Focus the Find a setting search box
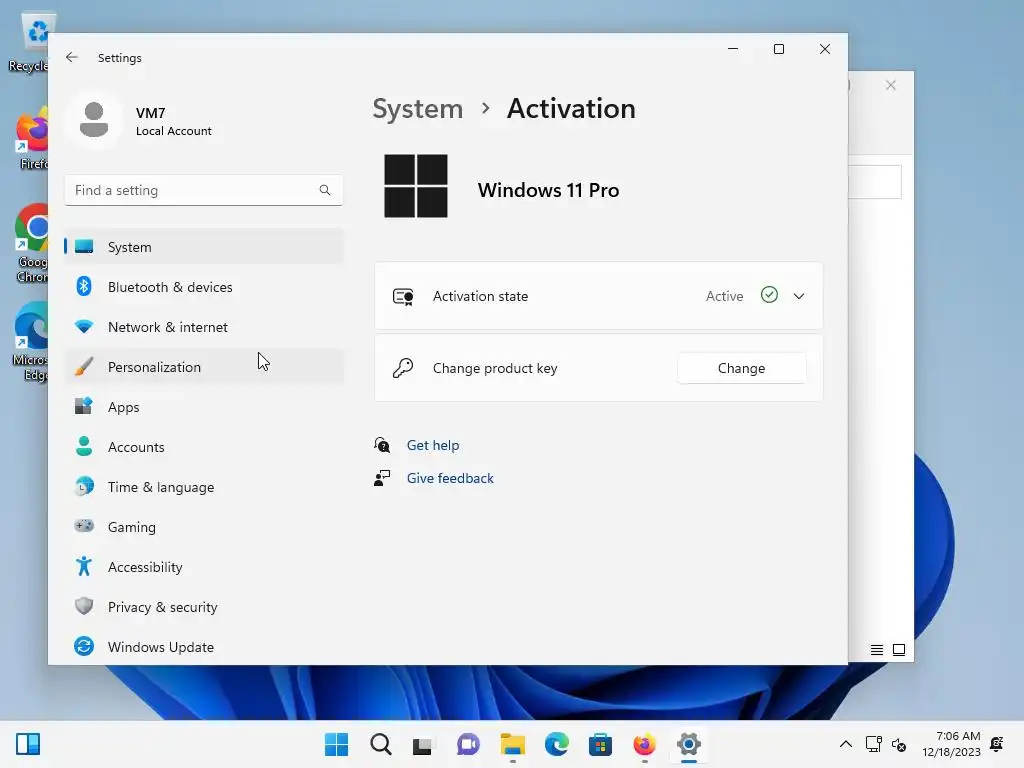The image size is (1024, 768). 204,190
